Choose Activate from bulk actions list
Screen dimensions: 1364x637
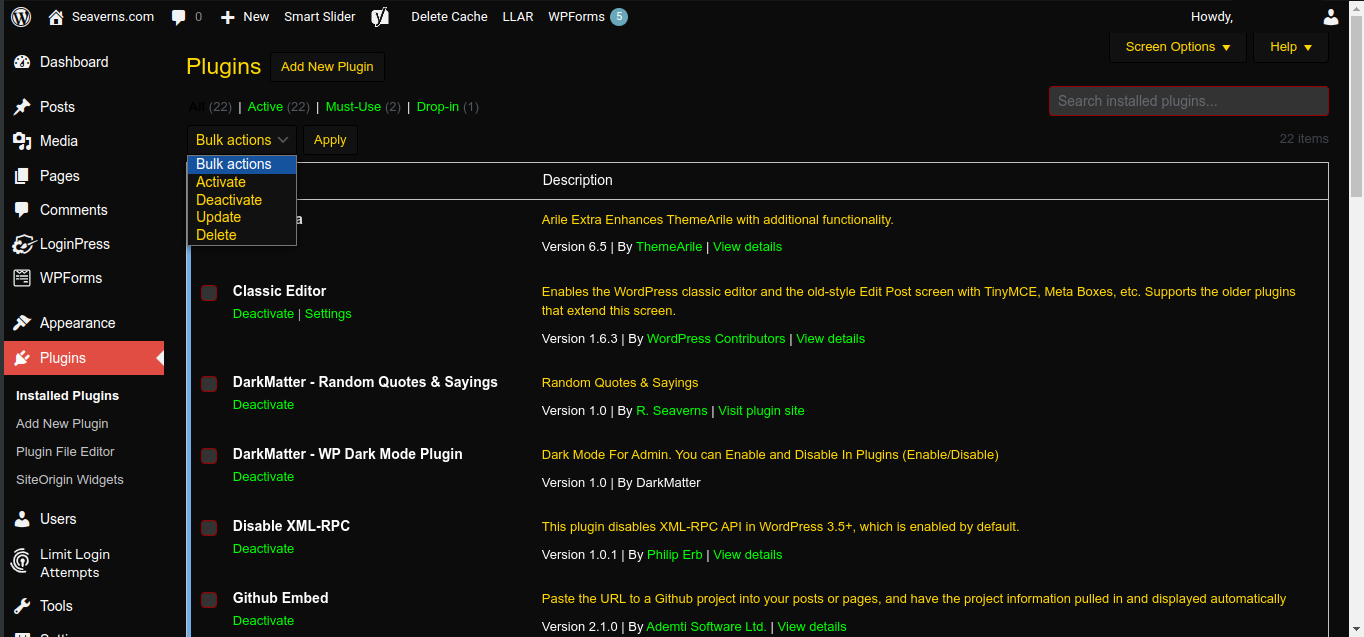click(242, 182)
